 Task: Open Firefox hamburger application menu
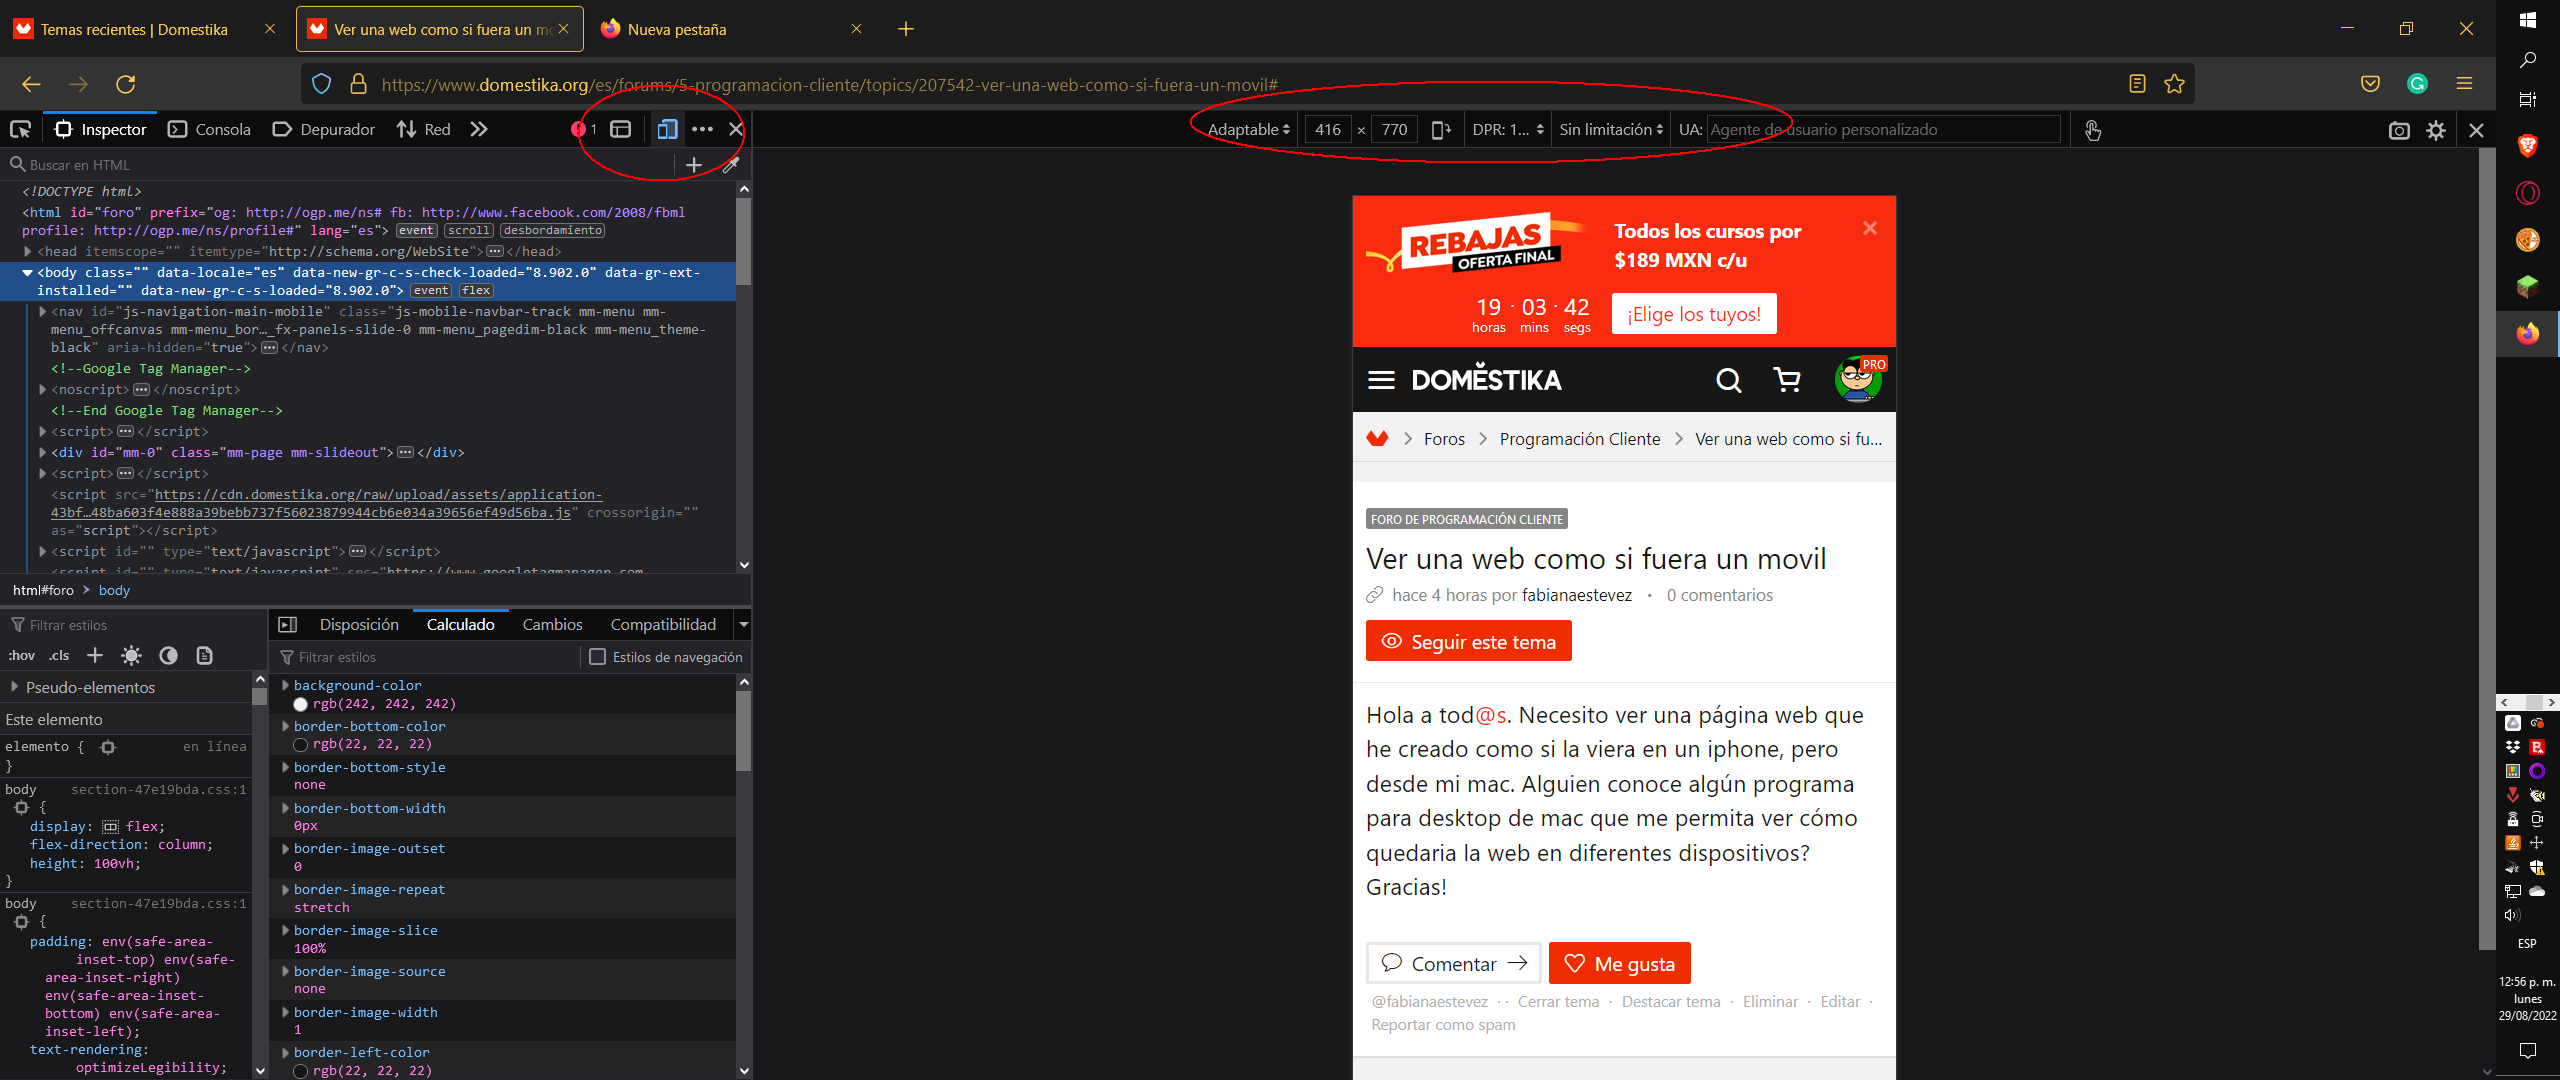coord(2464,84)
